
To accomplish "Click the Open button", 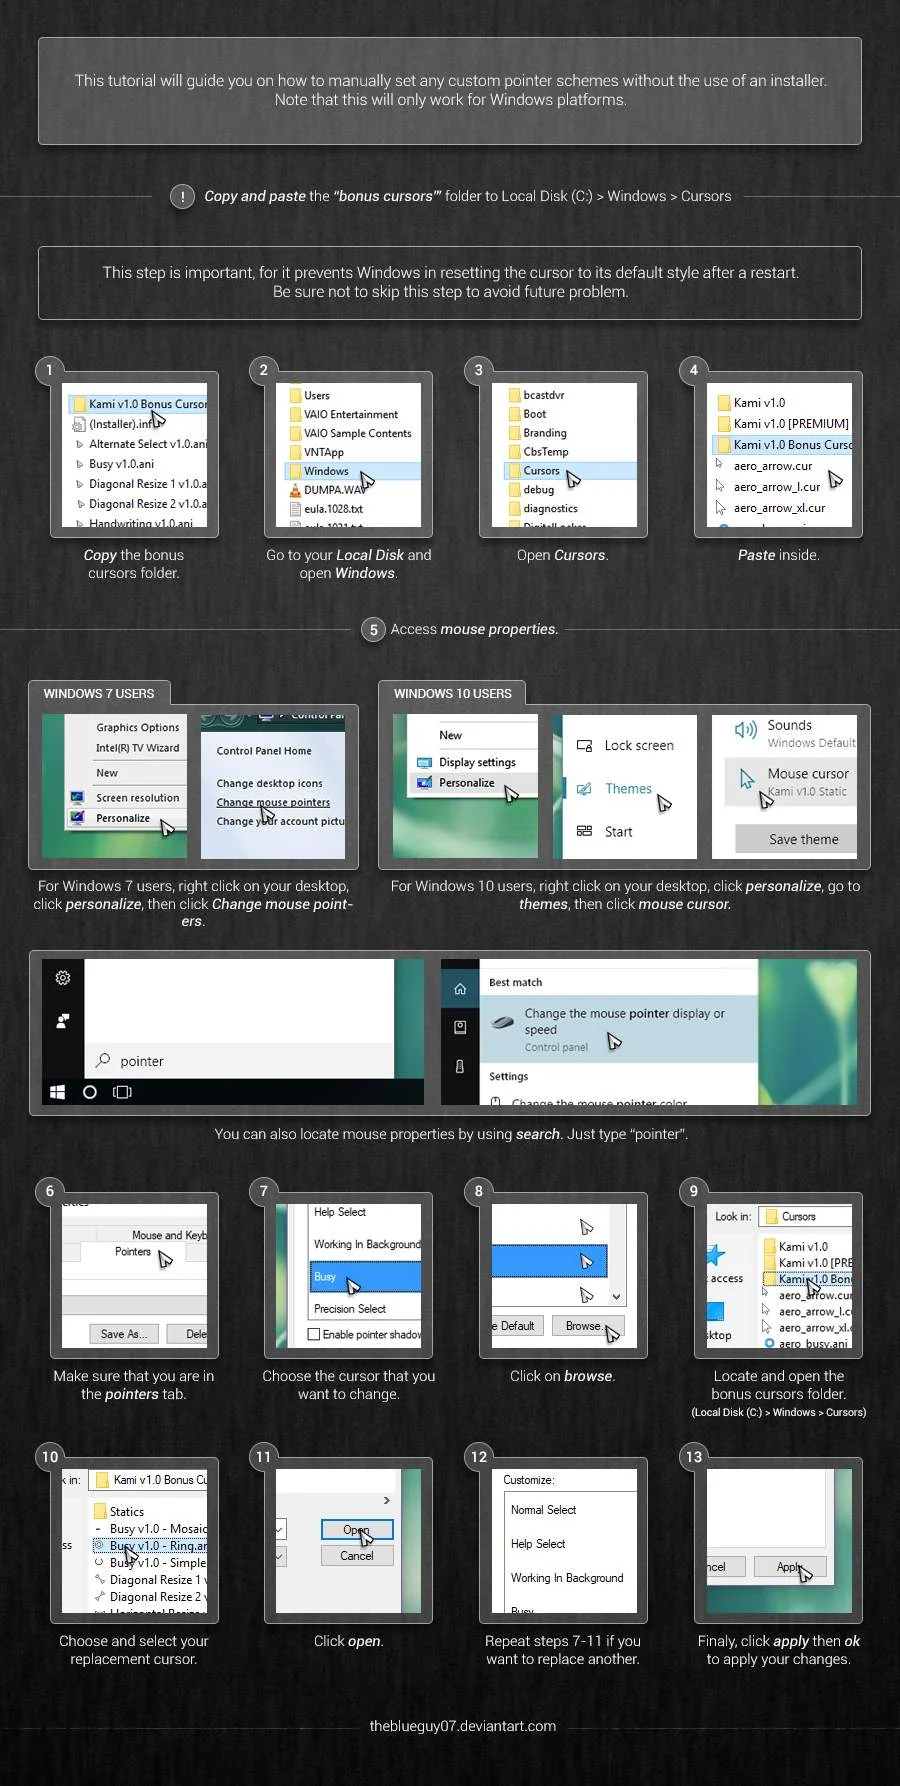I will pyautogui.click(x=357, y=1530).
